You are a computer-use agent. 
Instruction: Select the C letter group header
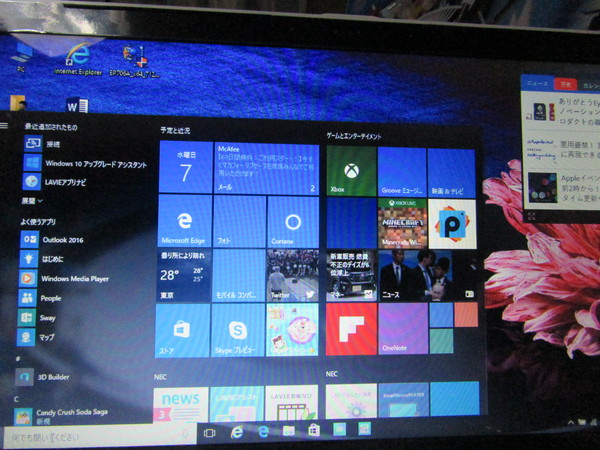click(x=16, y=399)
